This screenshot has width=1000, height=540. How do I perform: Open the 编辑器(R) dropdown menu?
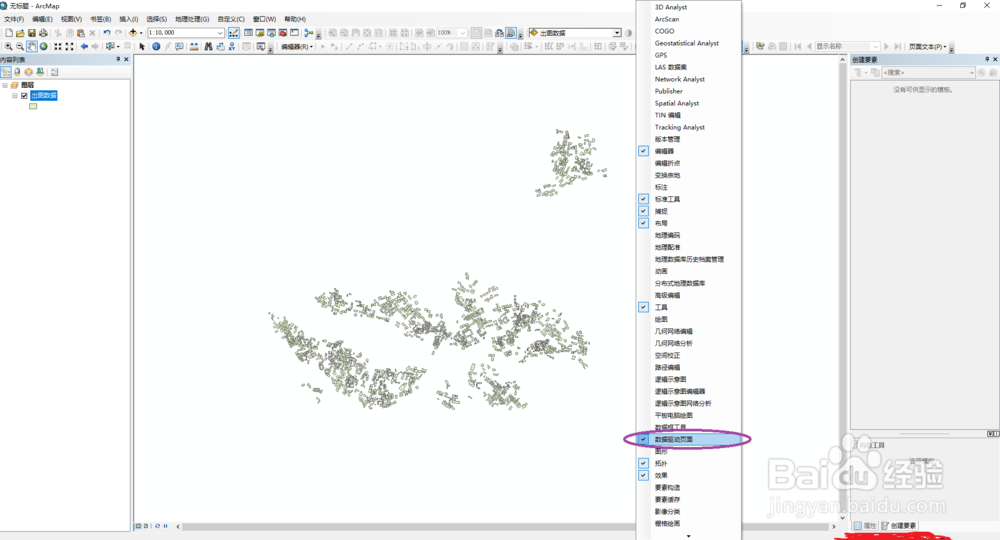[x=297, y=47]
